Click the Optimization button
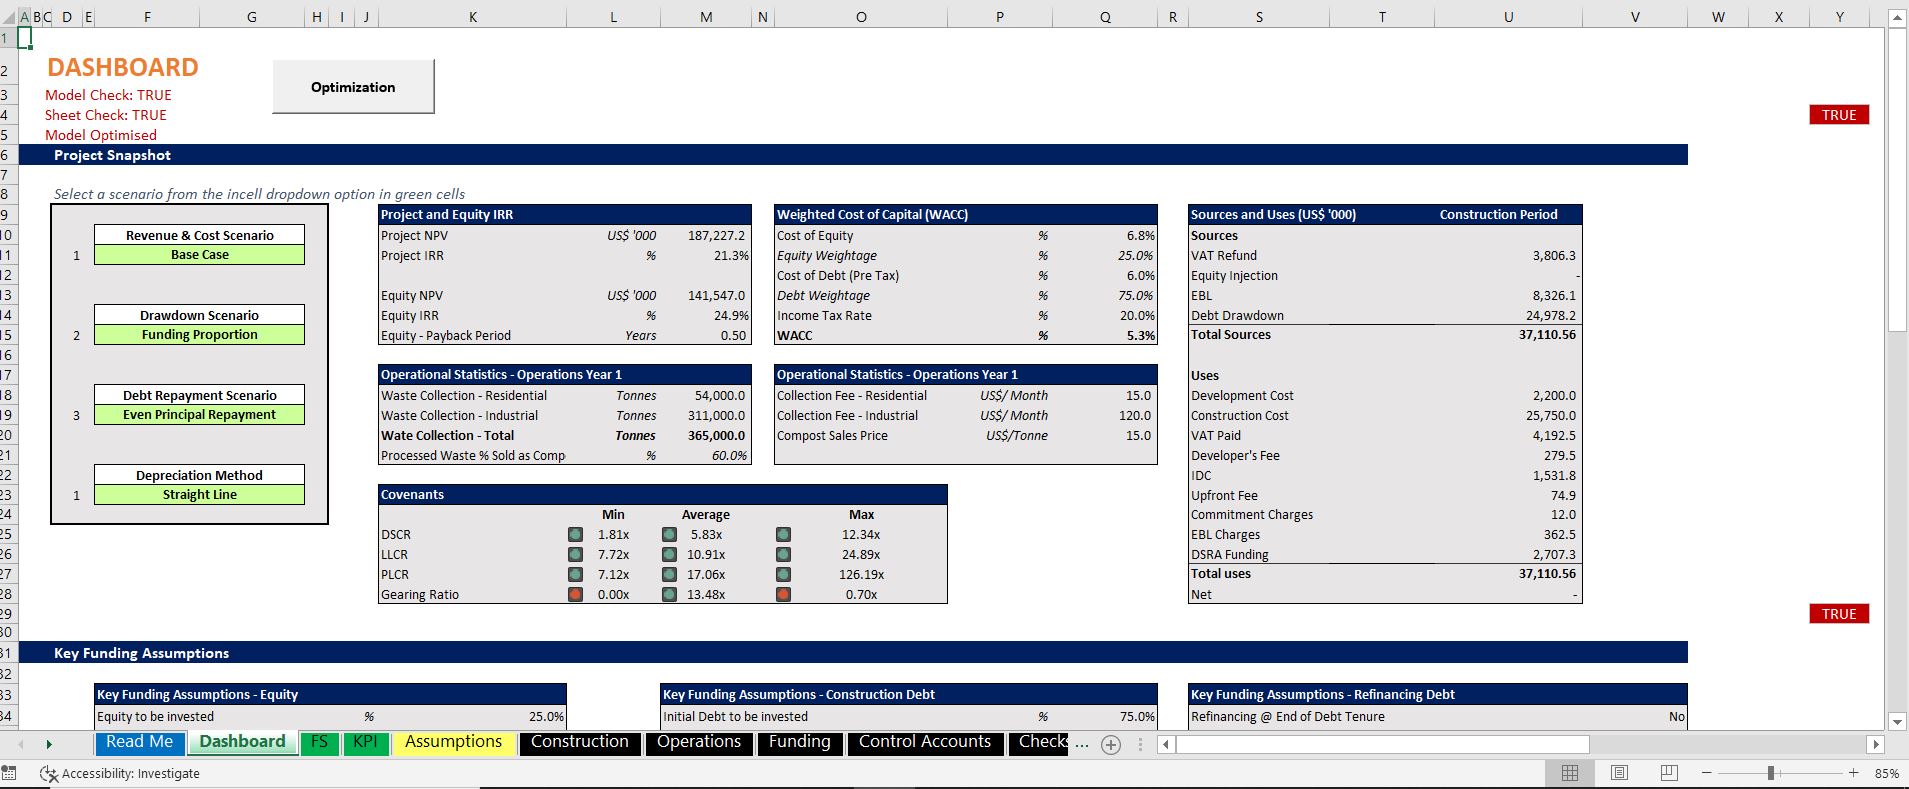 point(353,87)
